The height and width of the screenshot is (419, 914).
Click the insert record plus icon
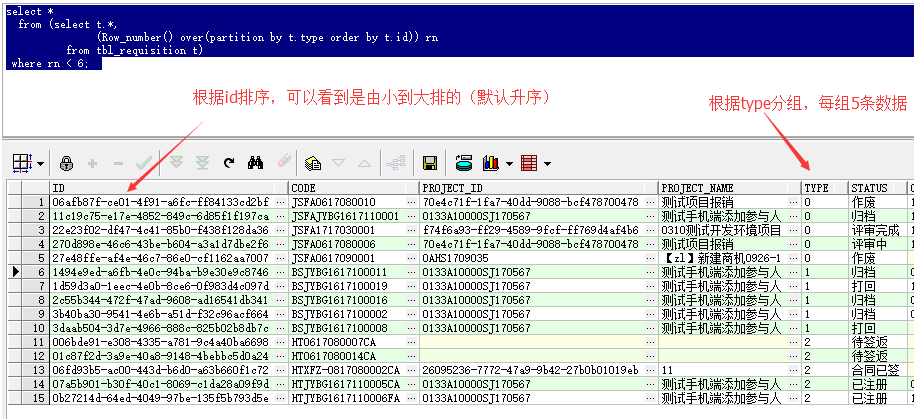pyautogui.click(x=93, y=163)
